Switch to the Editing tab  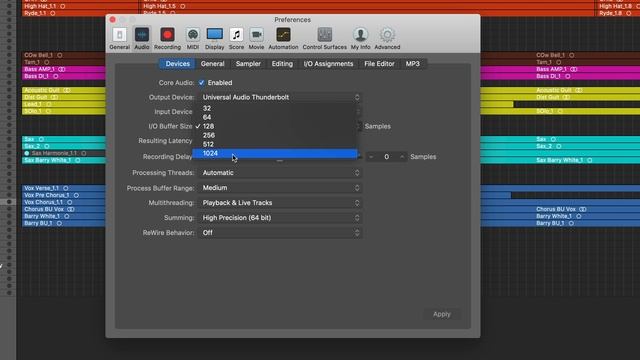[282, 64]
